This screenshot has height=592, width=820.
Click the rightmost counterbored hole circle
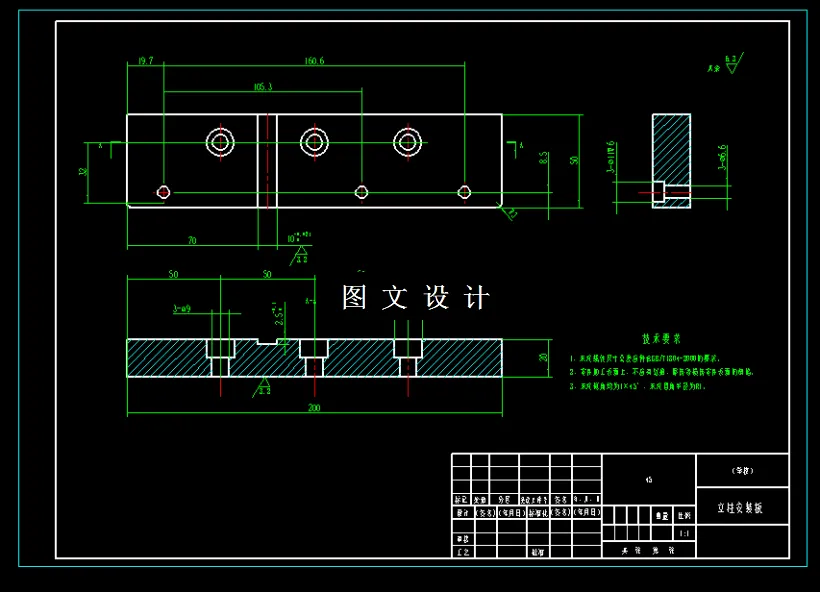pos(408,142)
